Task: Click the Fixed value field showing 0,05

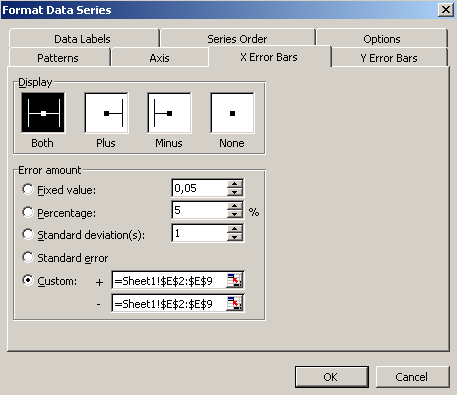Action: click(200, 188)
